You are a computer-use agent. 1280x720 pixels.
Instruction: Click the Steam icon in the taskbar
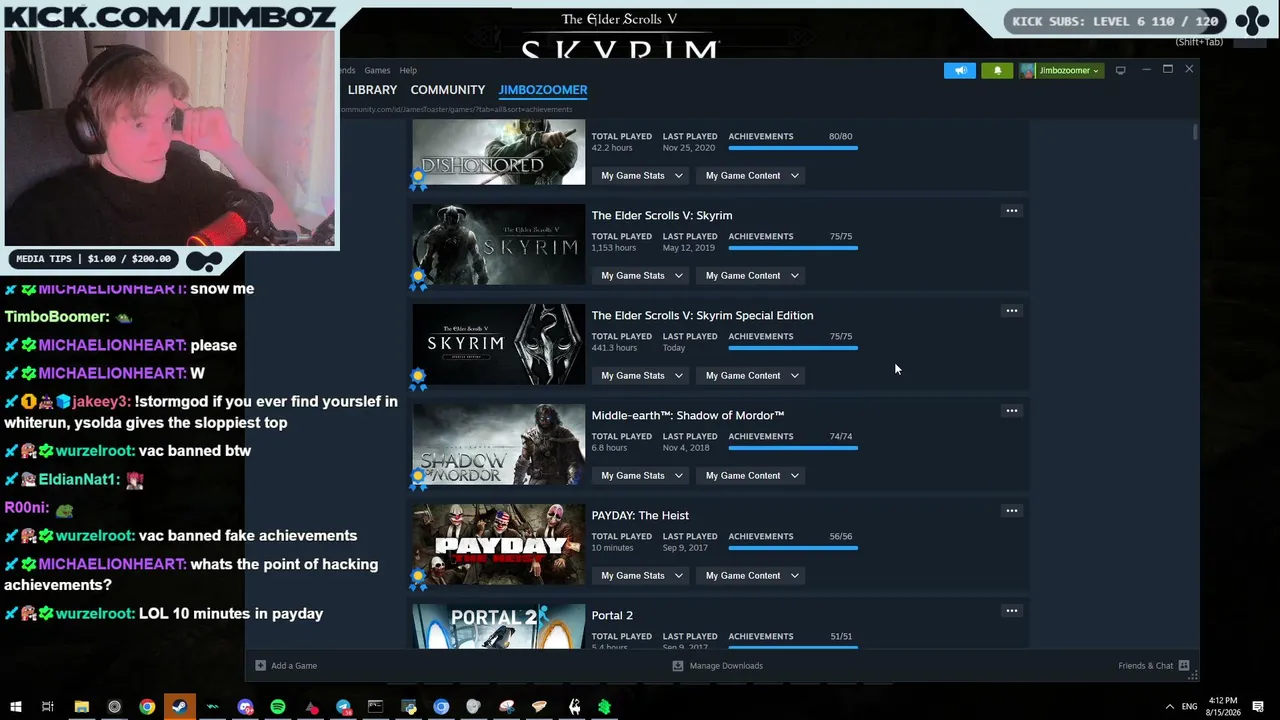point(180,707)
